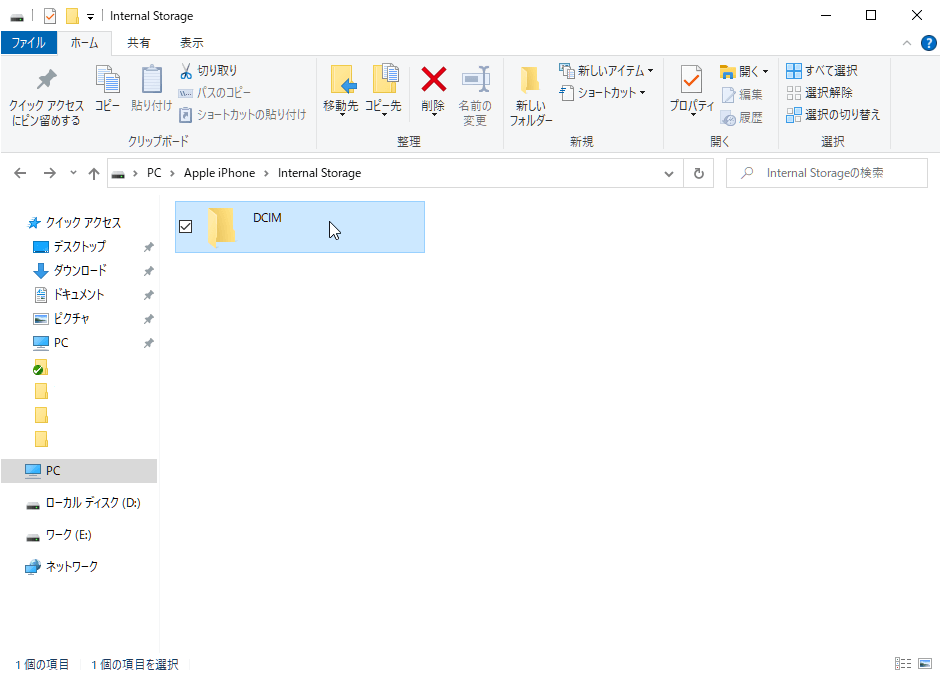Image resolution: width=941 pixels, height=677 pixels.
Task: Open the Properties (プロパティ) icon
Action: pyautogui.click(x=691, y=80)
